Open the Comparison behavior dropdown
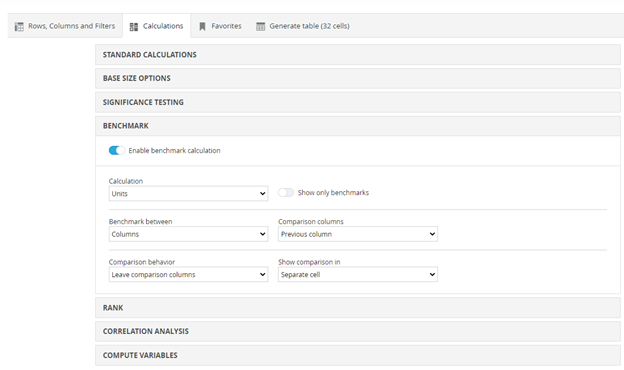This screenshot has height=370, width=624. click(x=188, y=275)
